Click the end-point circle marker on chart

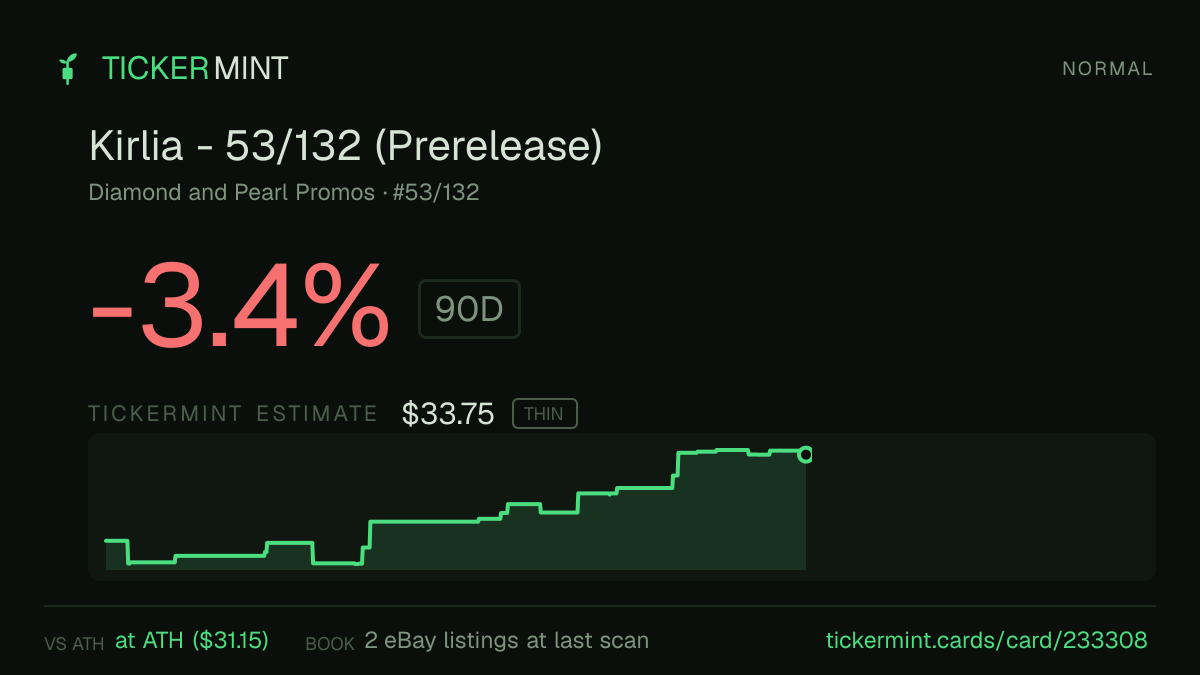click(806, 455)
